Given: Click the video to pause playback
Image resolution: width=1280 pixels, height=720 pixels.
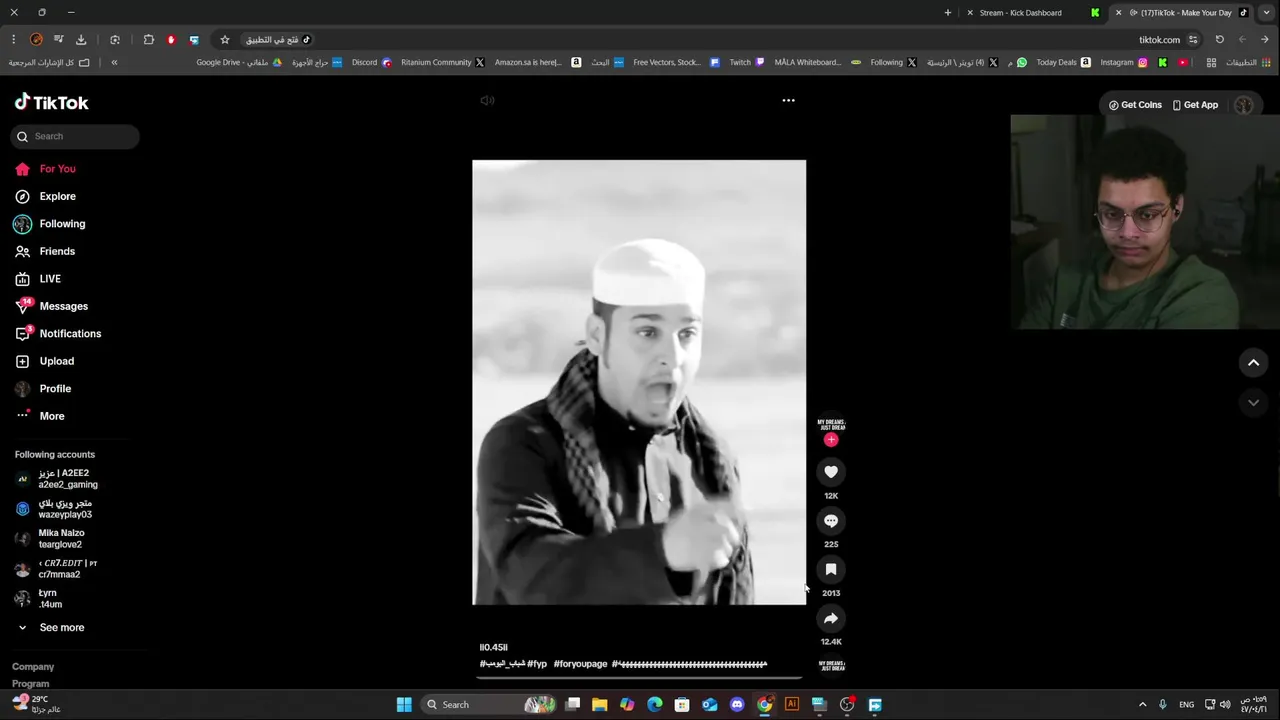Looking at the screenshot, I should (x=639, y=382).
